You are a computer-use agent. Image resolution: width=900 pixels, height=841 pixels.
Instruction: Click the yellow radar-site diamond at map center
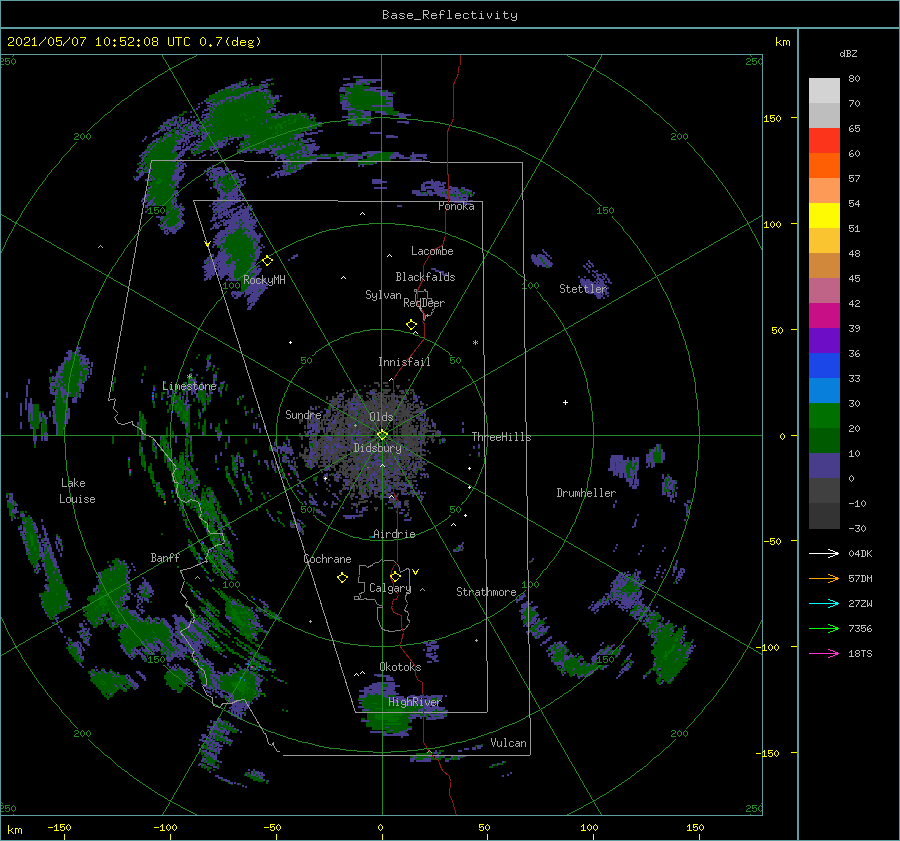click(x=382, y=435)
